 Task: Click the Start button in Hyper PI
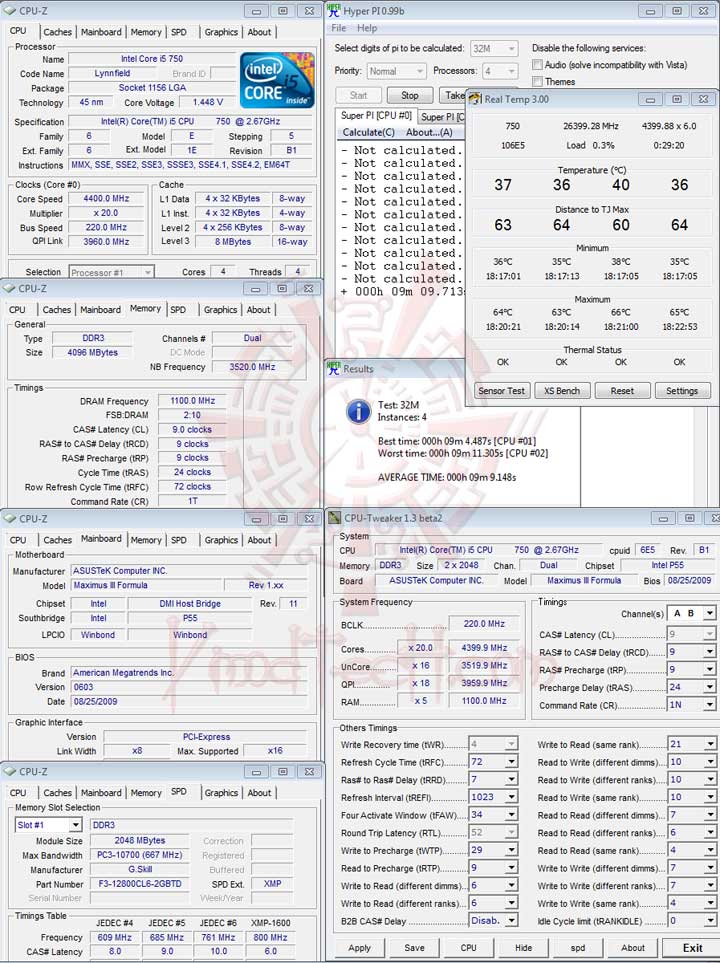click(358, 95)
